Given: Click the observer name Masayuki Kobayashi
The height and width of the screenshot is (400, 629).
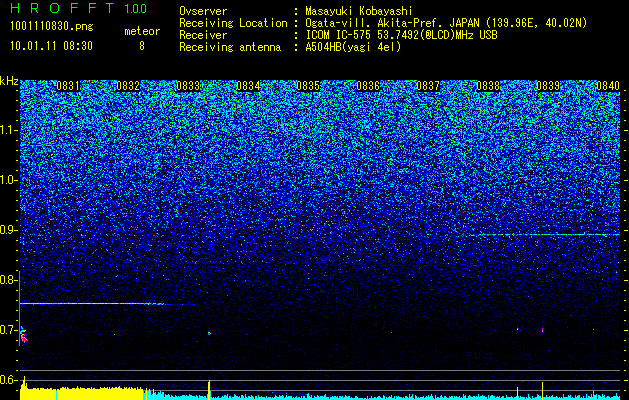Looking at the screenshot, I should pos(359,11).
